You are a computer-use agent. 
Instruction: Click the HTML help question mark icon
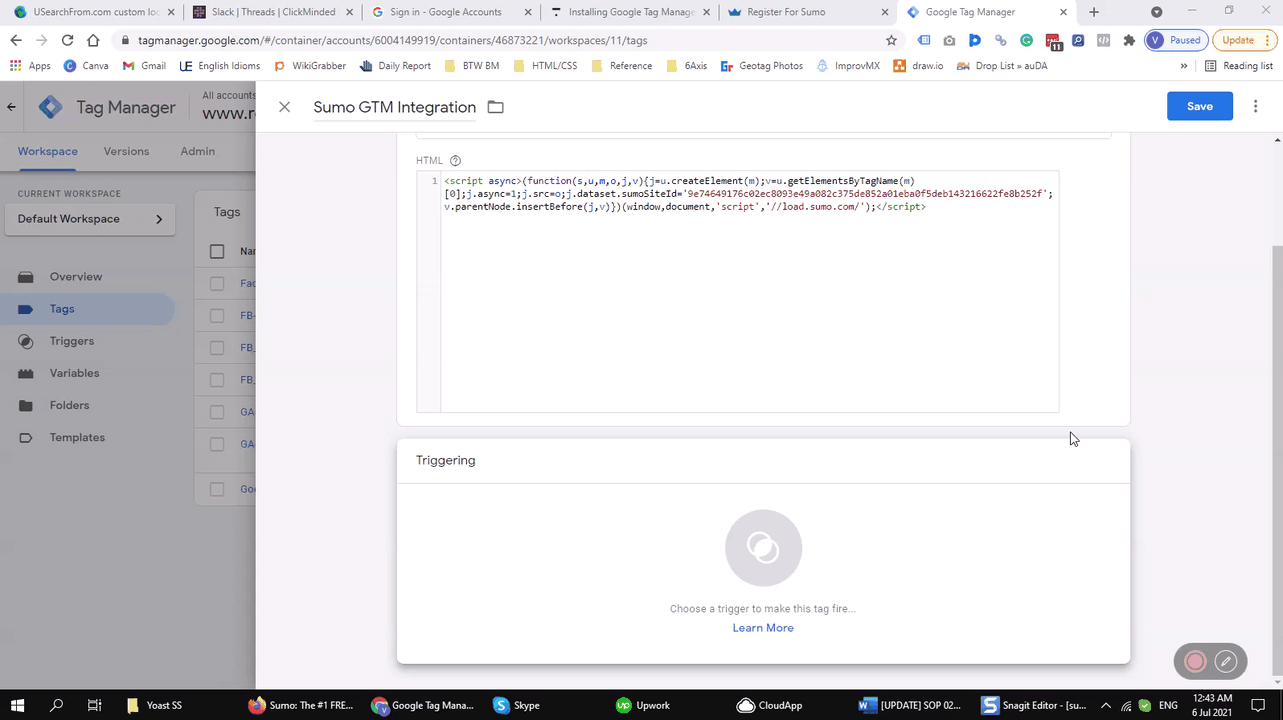tap(455, 160)
